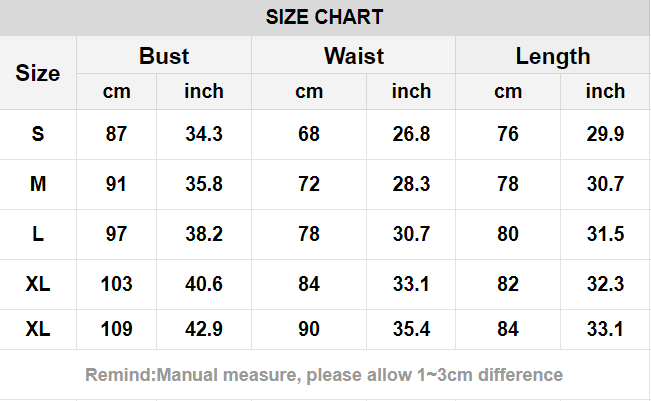Click the Length column header
The height and width of the screenshot is (401, 651).
click(553, 56)
